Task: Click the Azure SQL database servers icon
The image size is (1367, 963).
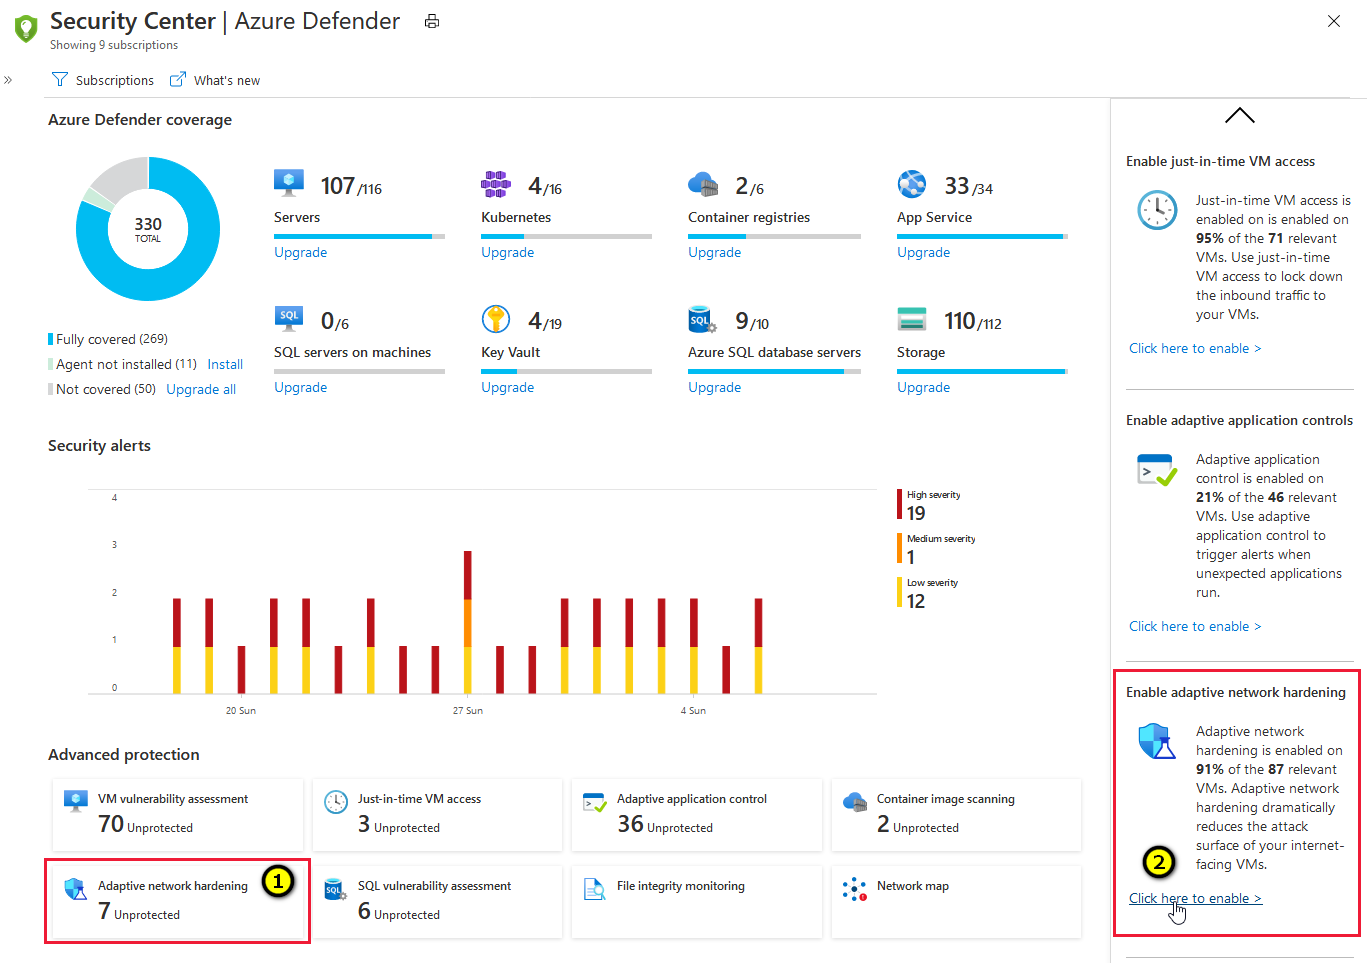Action: tap(703, 320)
